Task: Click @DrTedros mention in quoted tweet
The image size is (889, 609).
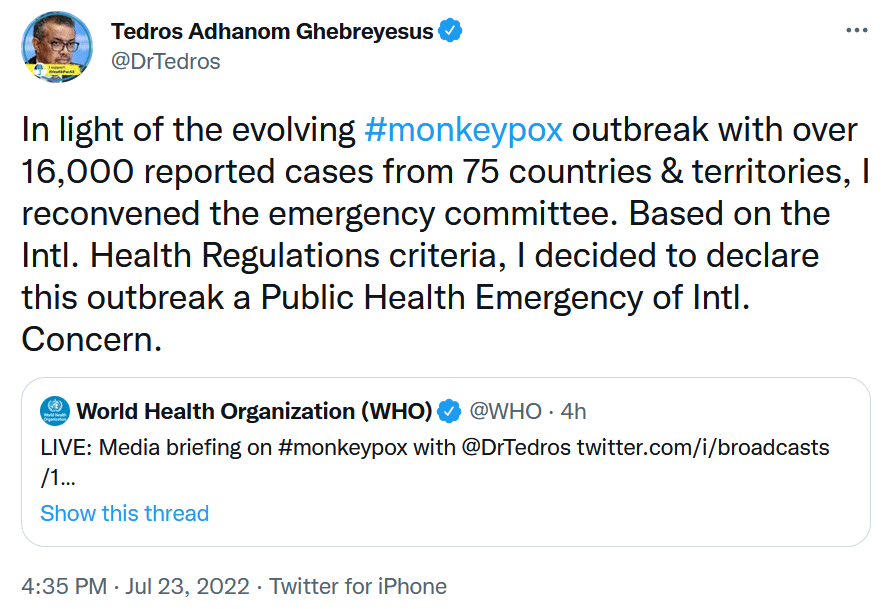Action: click(x=516, y=448)
